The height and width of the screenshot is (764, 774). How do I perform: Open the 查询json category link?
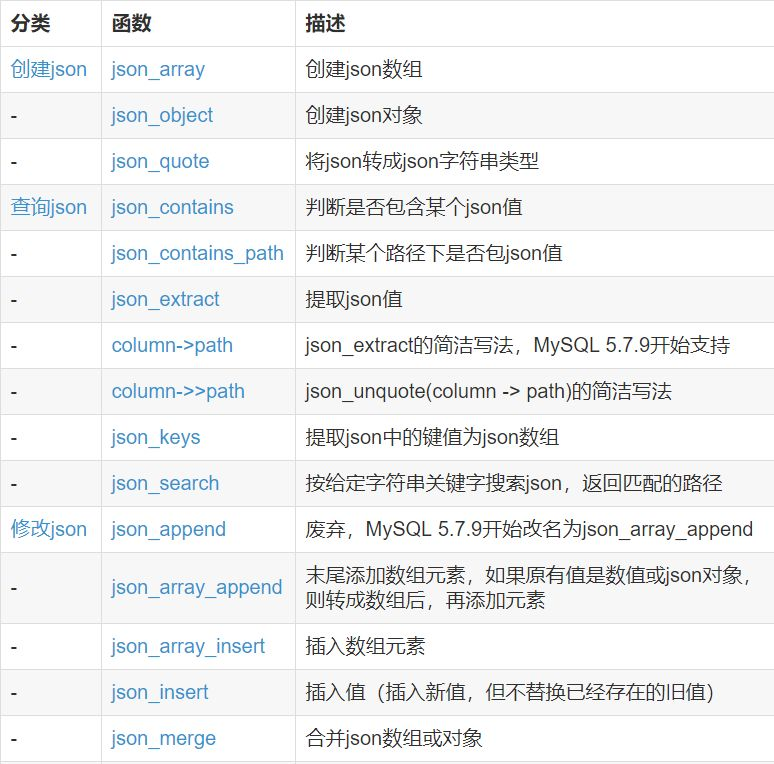pyautogui.click(x=49, y=207)
